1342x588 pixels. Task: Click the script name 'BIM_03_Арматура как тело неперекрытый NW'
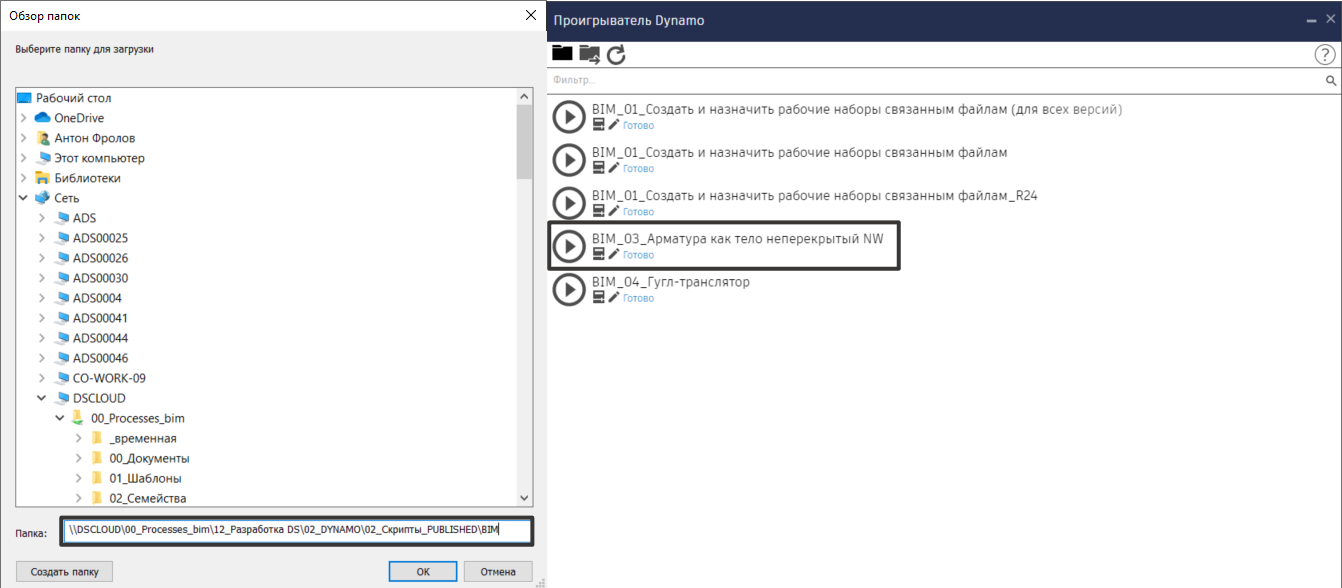click(x=738, y=238)
